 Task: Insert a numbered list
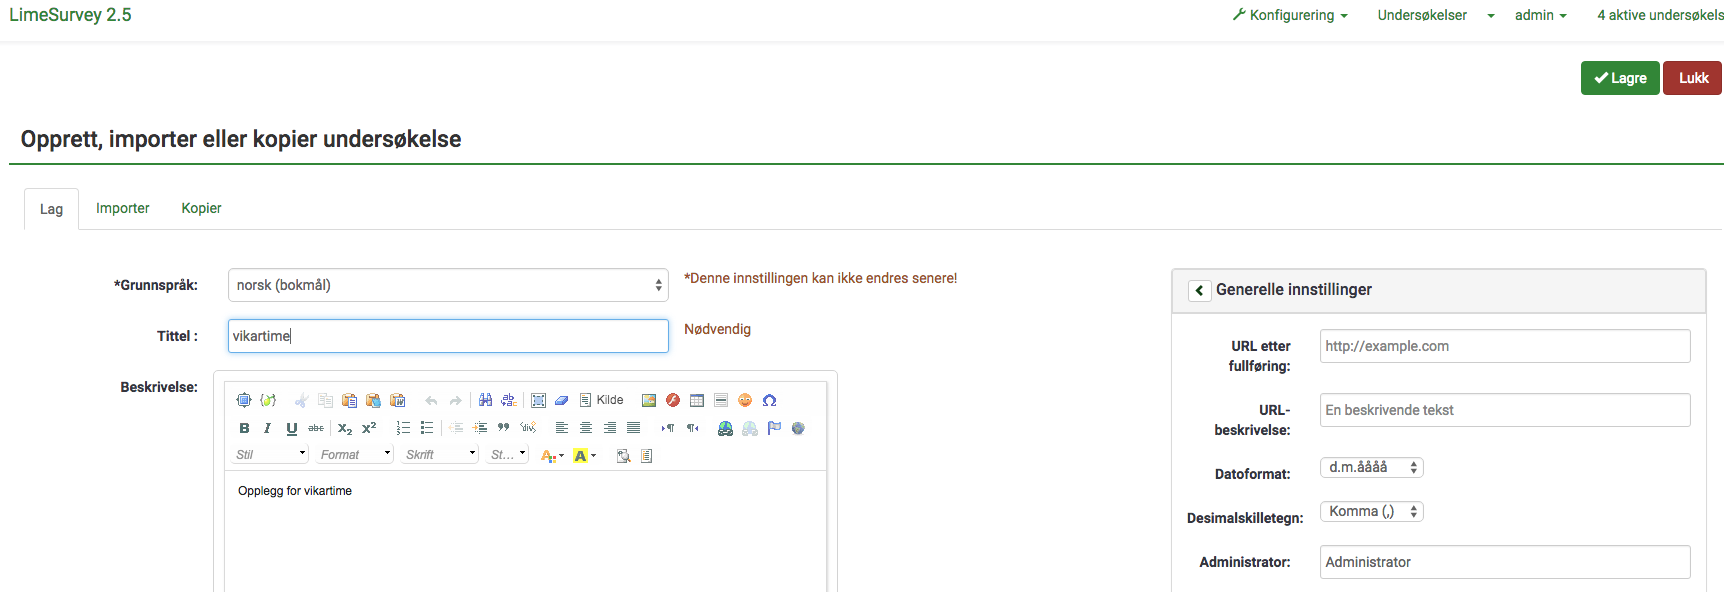click(403, 428)
